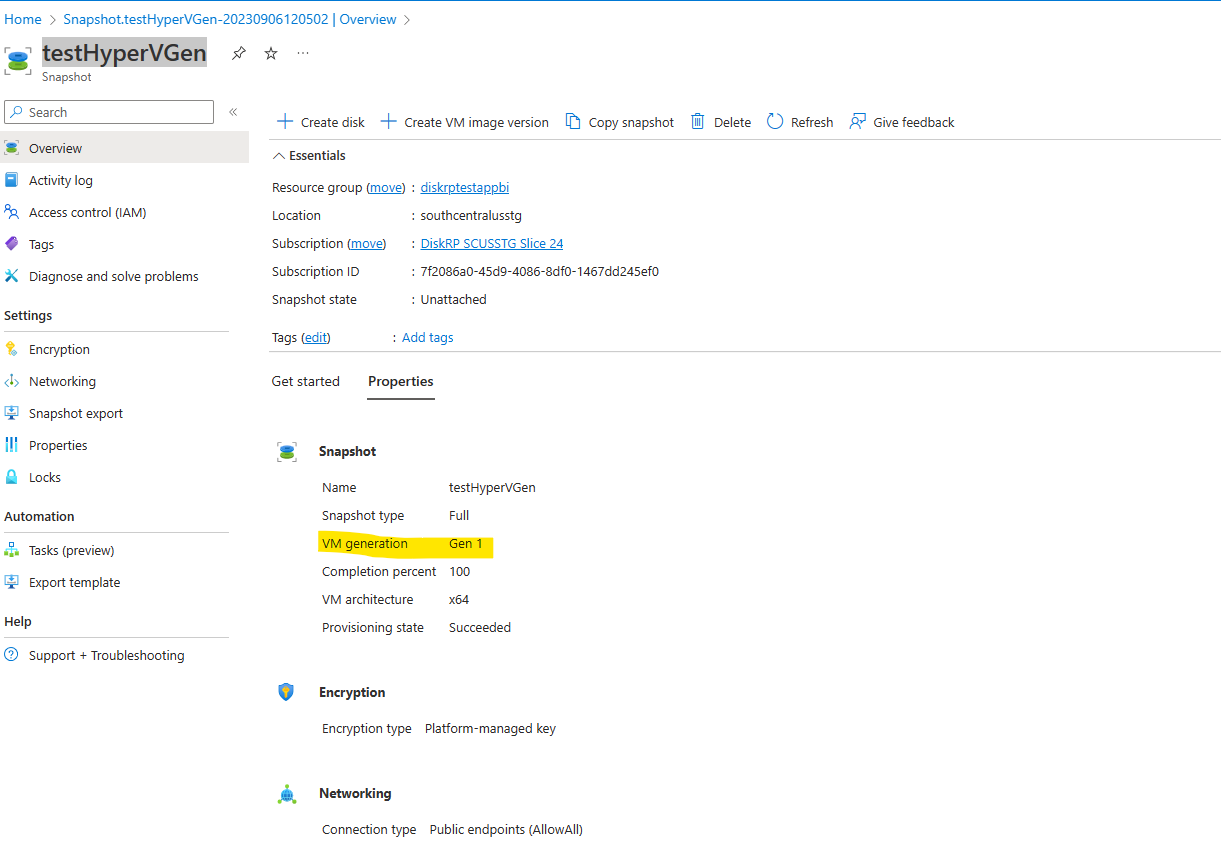Open the diskrptestappbi resource group link
Screen dimensions: 1221x850
(x=463, y=187)
